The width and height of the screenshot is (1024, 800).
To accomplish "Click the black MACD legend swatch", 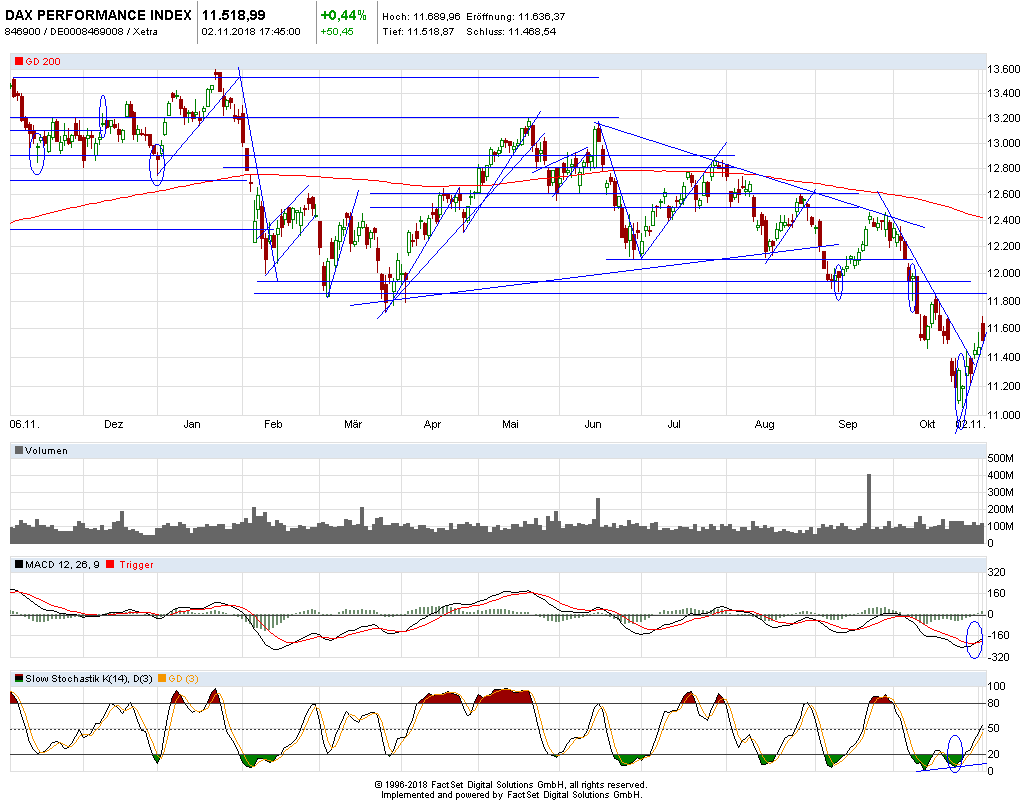I will (x=19, y=564).
